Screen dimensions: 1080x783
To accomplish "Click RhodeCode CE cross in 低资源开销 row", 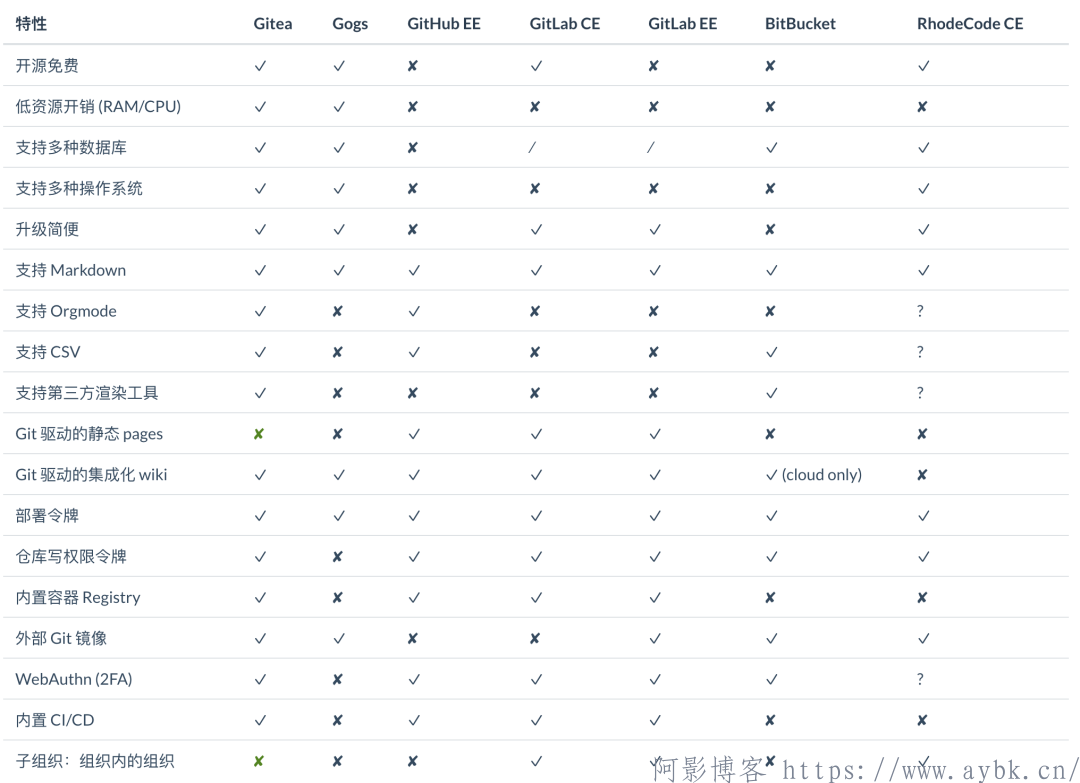I will [x=922, y=107].
